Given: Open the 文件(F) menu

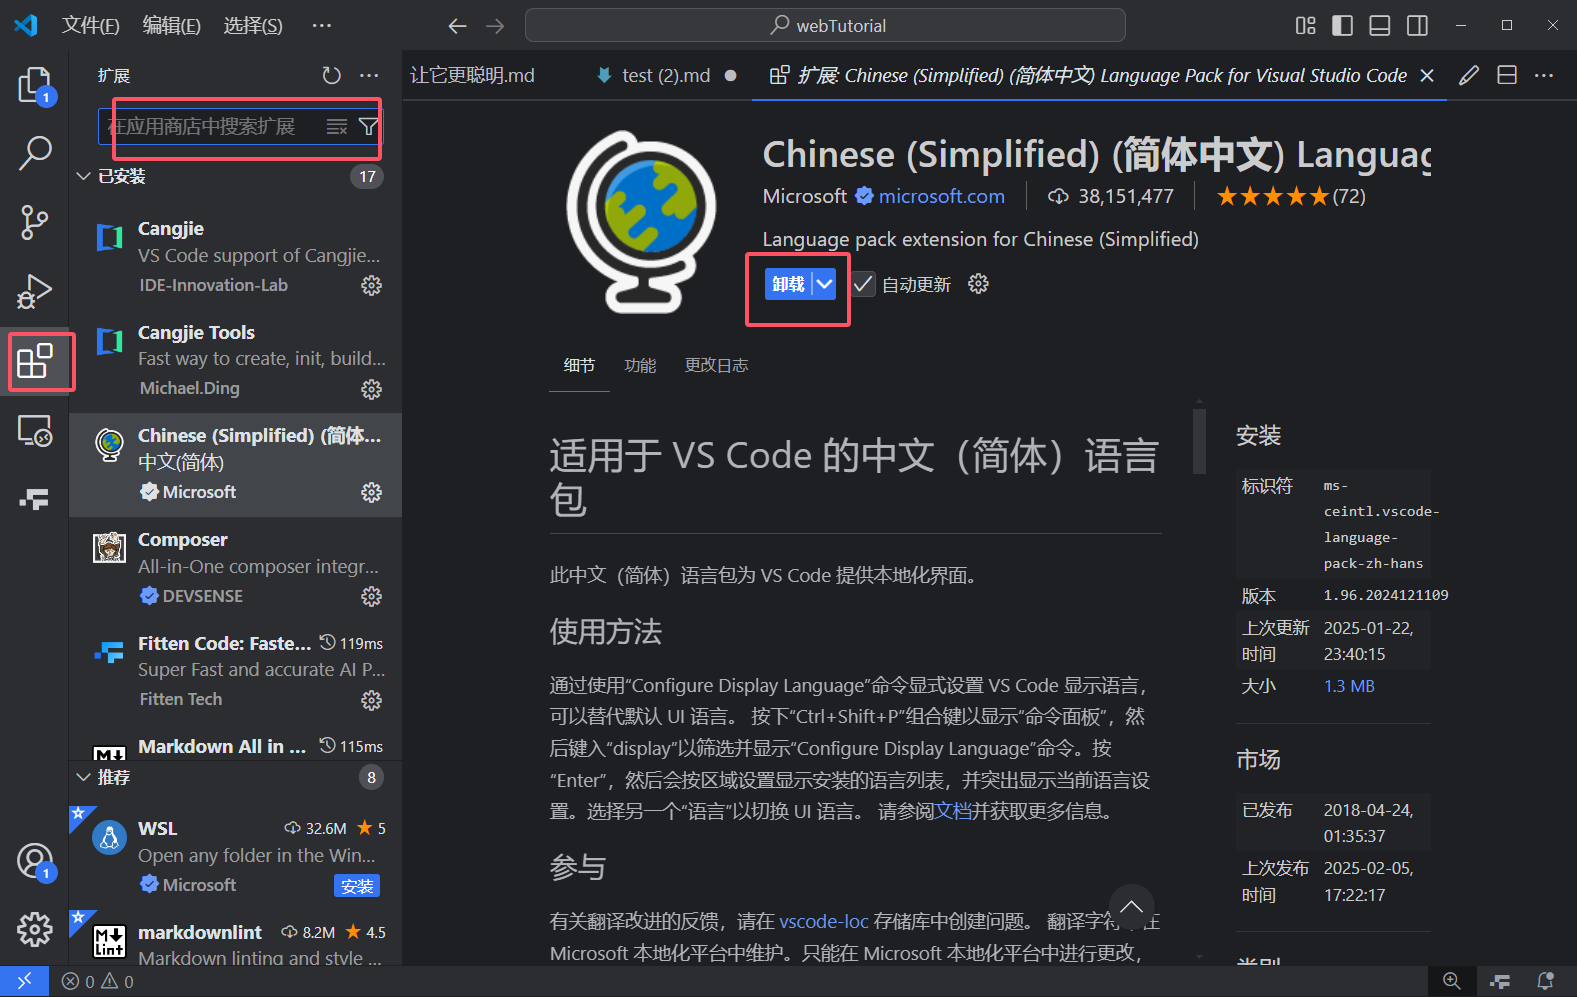Looking at the screenshot, I should (91, 25).
